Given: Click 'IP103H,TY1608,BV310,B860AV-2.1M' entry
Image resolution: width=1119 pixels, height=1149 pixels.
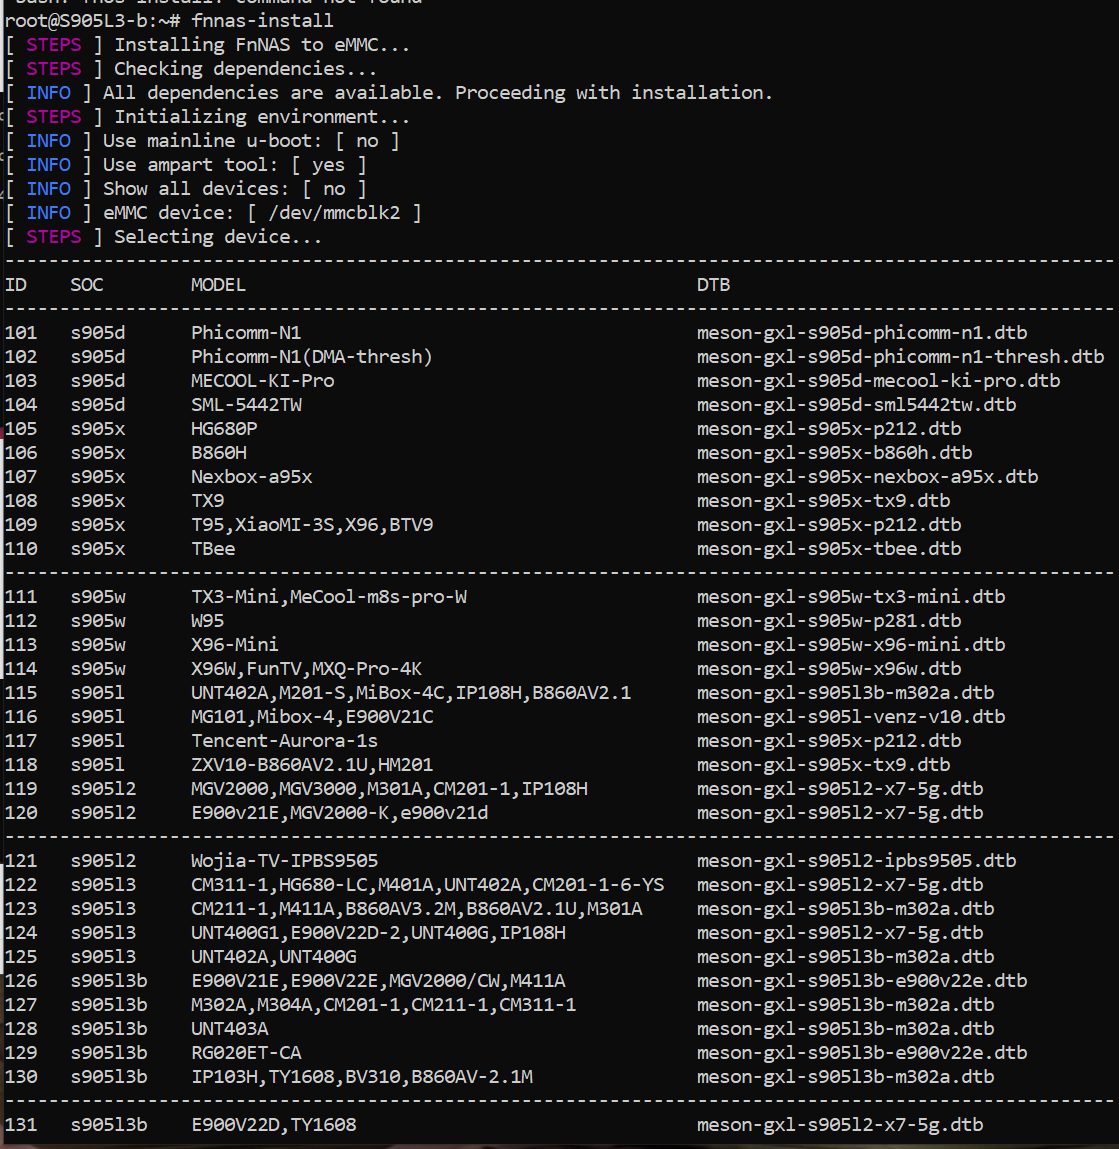Looking at the screenshot, I should click(x=361, y=1077).
